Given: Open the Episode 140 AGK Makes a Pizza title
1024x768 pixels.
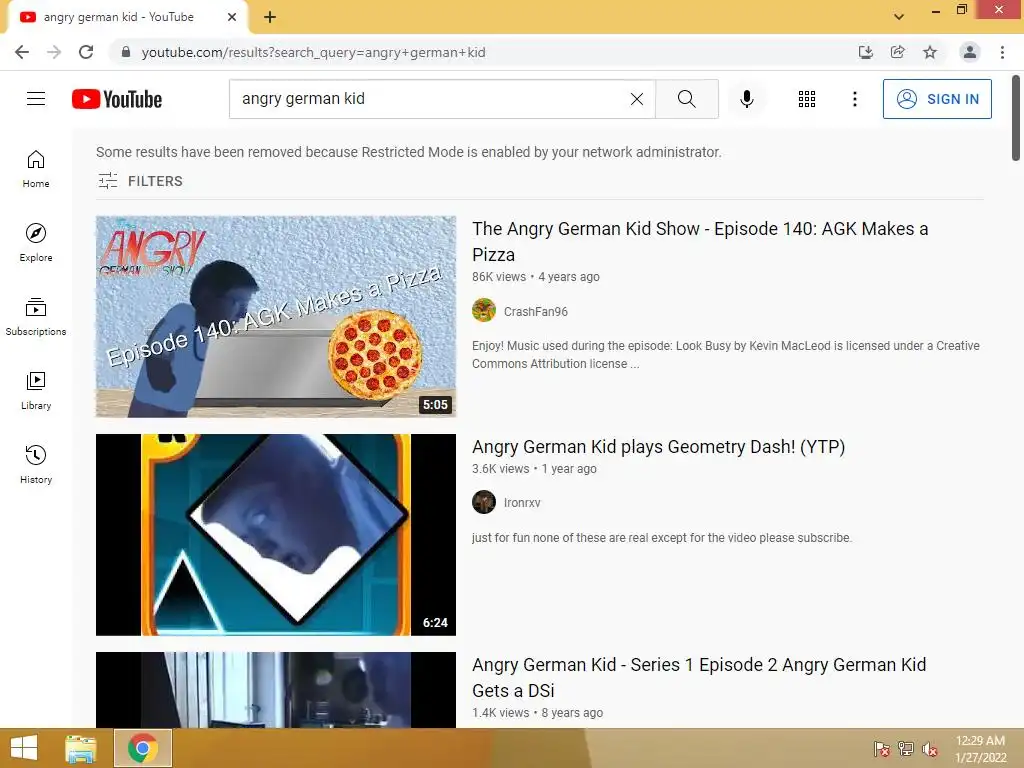Looking at the screenshot, I should 700,242.
